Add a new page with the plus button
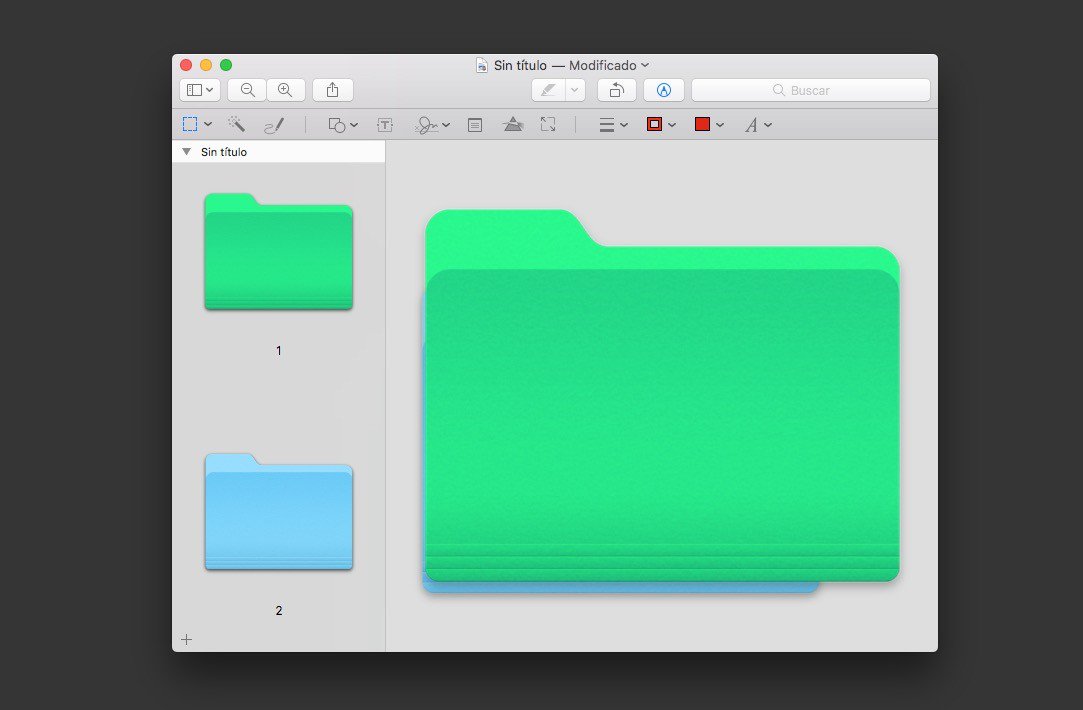 (x=186, y=639)
